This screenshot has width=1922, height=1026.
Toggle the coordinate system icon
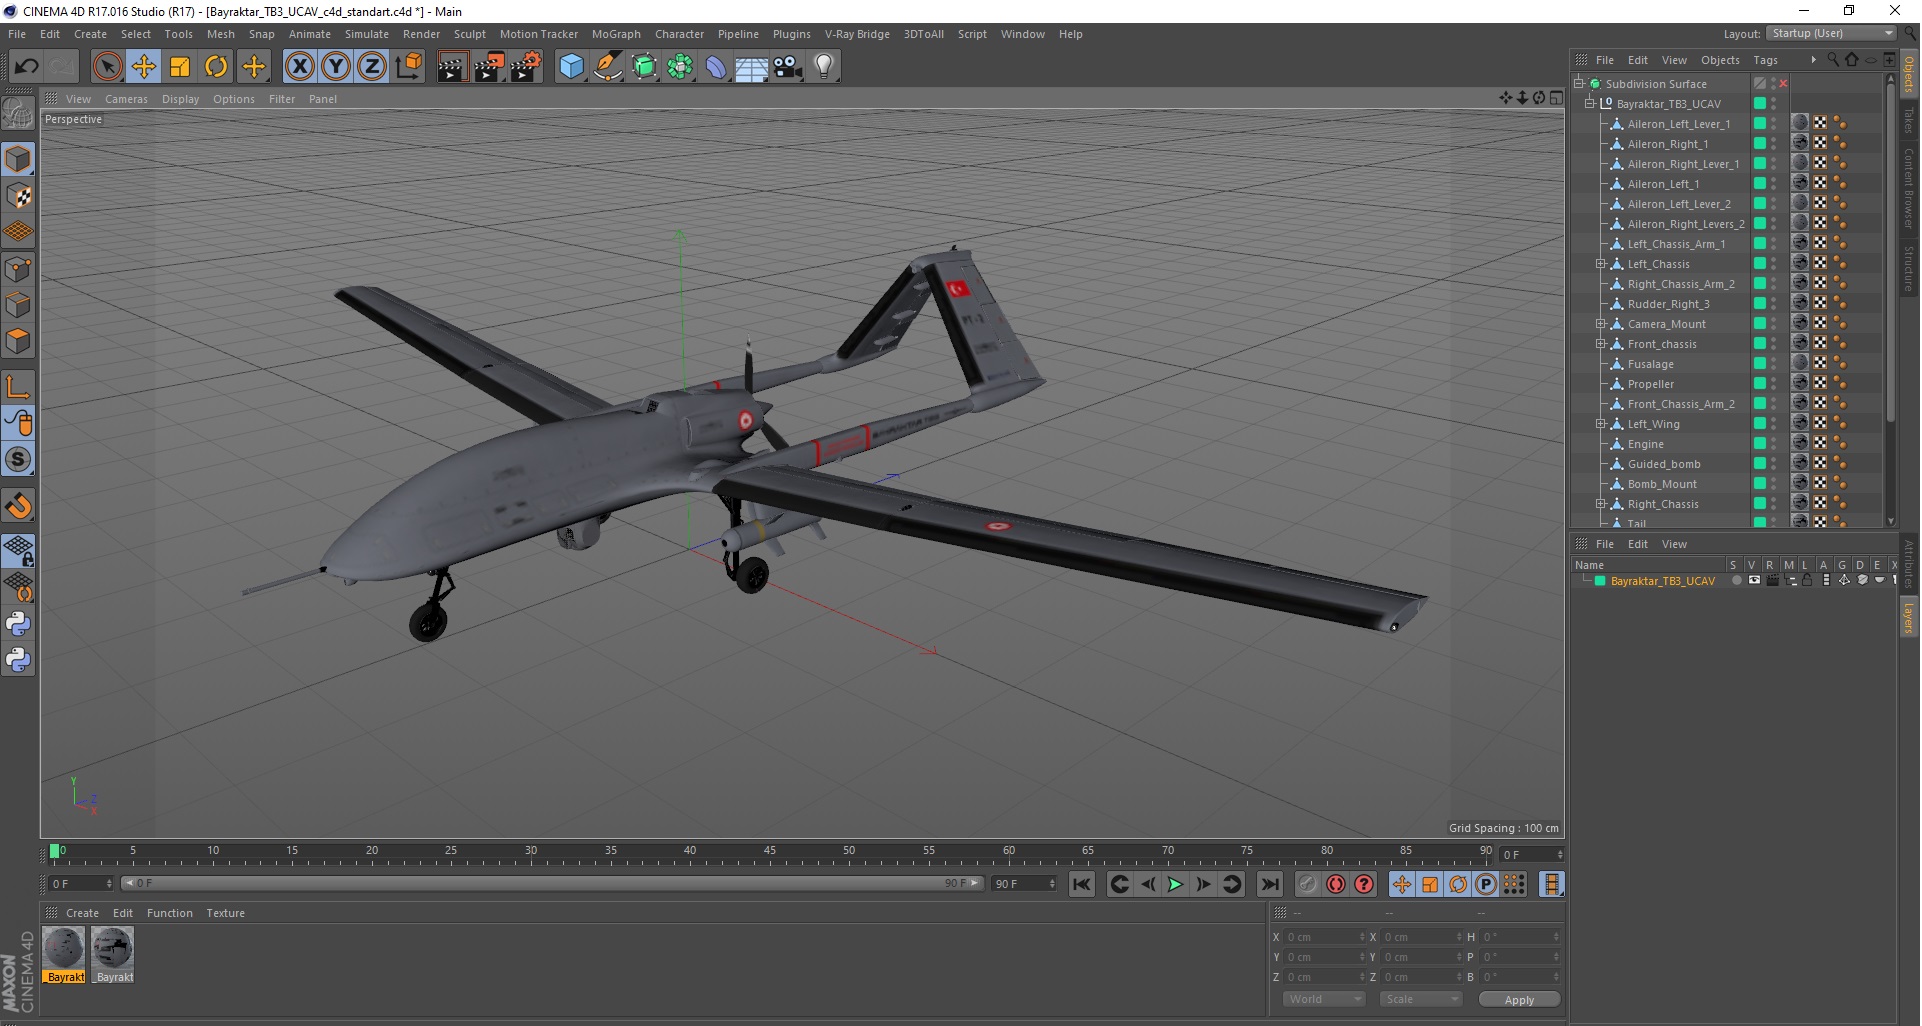point(409,67)
